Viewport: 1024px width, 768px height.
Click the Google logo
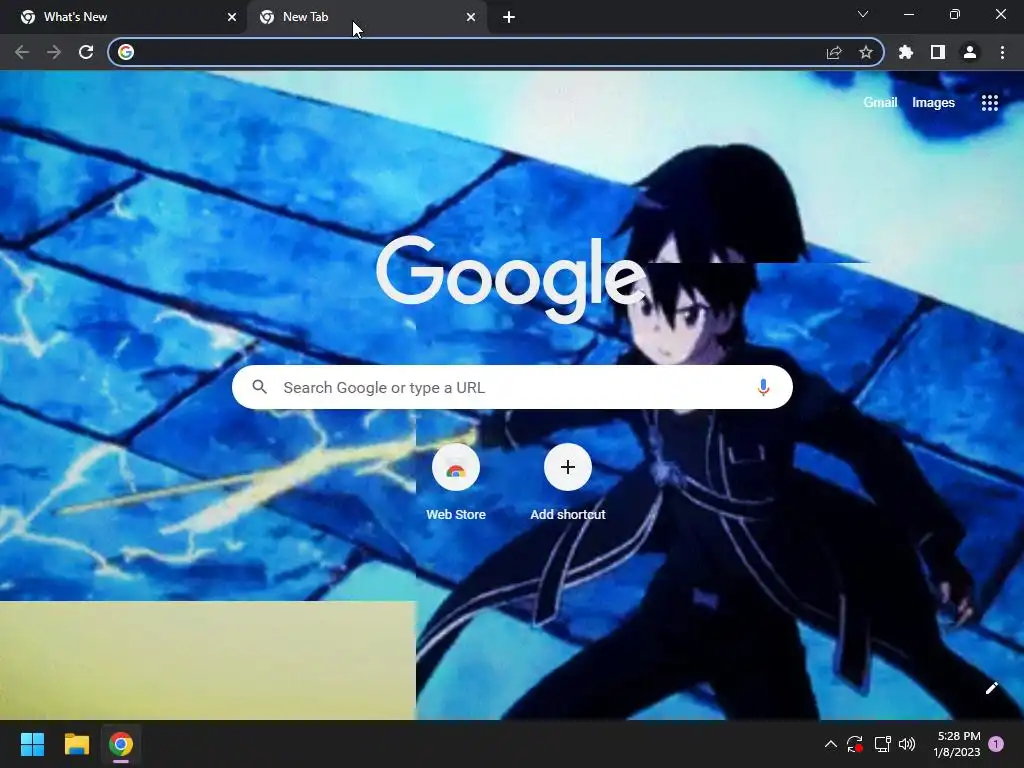click(x=511, y=279)
